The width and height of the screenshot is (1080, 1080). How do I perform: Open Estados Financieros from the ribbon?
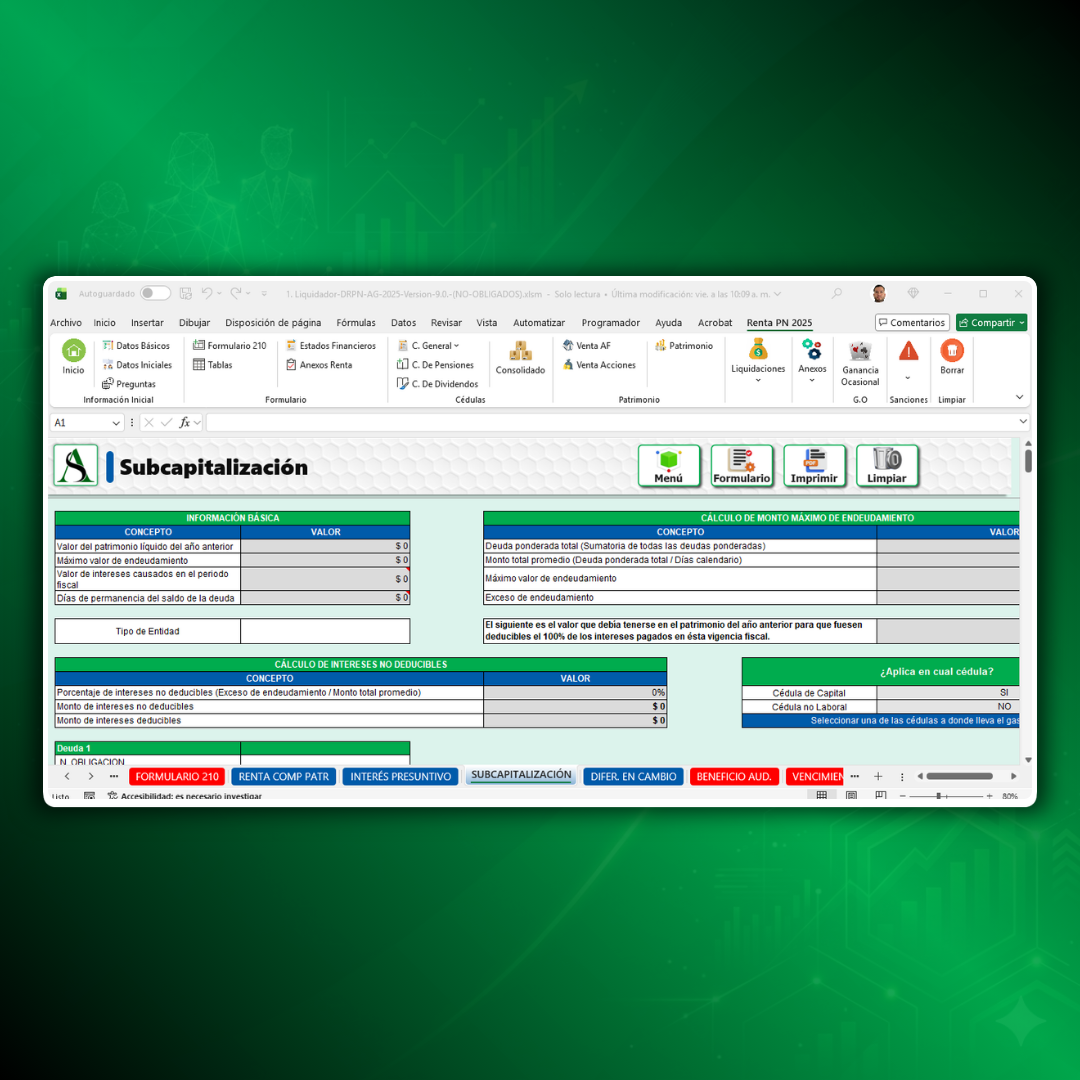(331, 346)
